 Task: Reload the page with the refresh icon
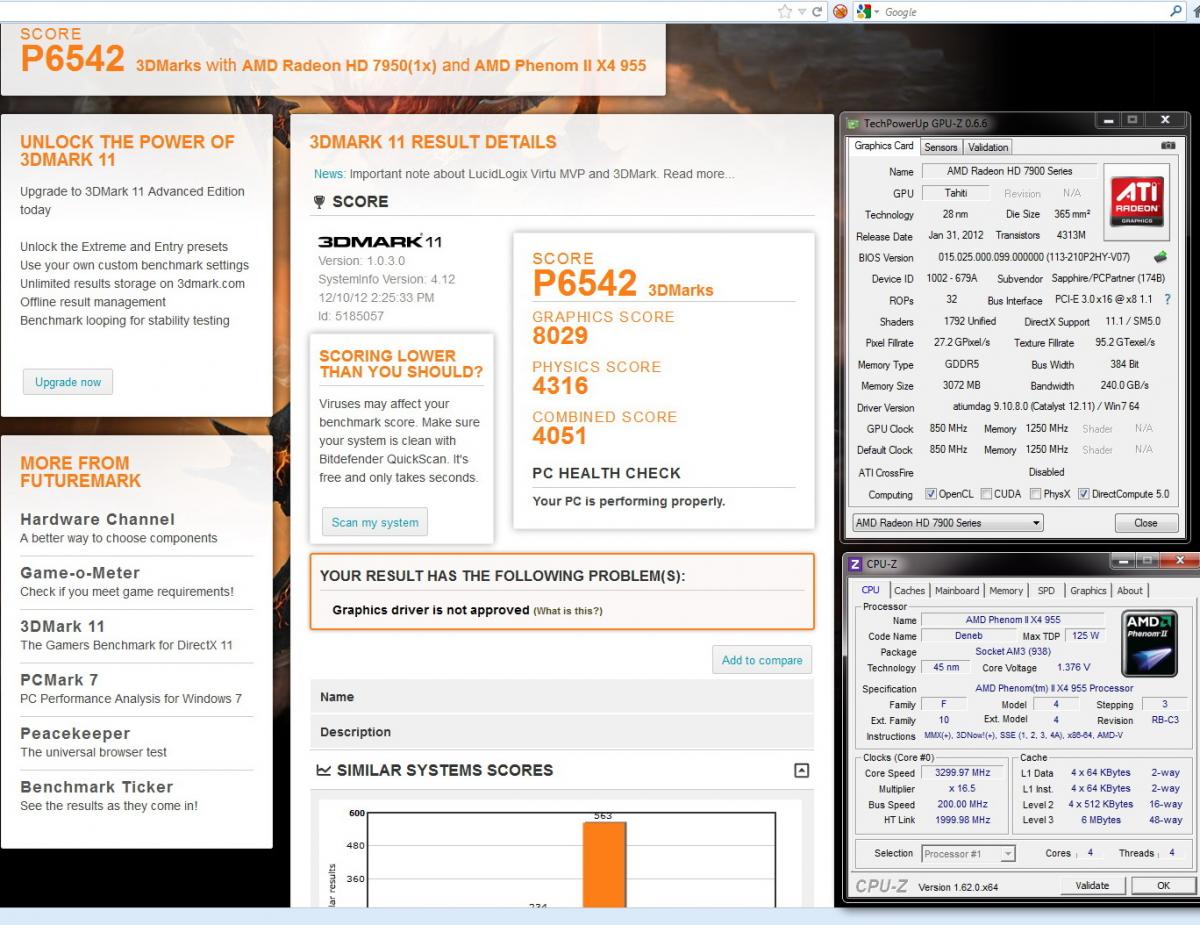pyautogui.click(x=817, y=11)
